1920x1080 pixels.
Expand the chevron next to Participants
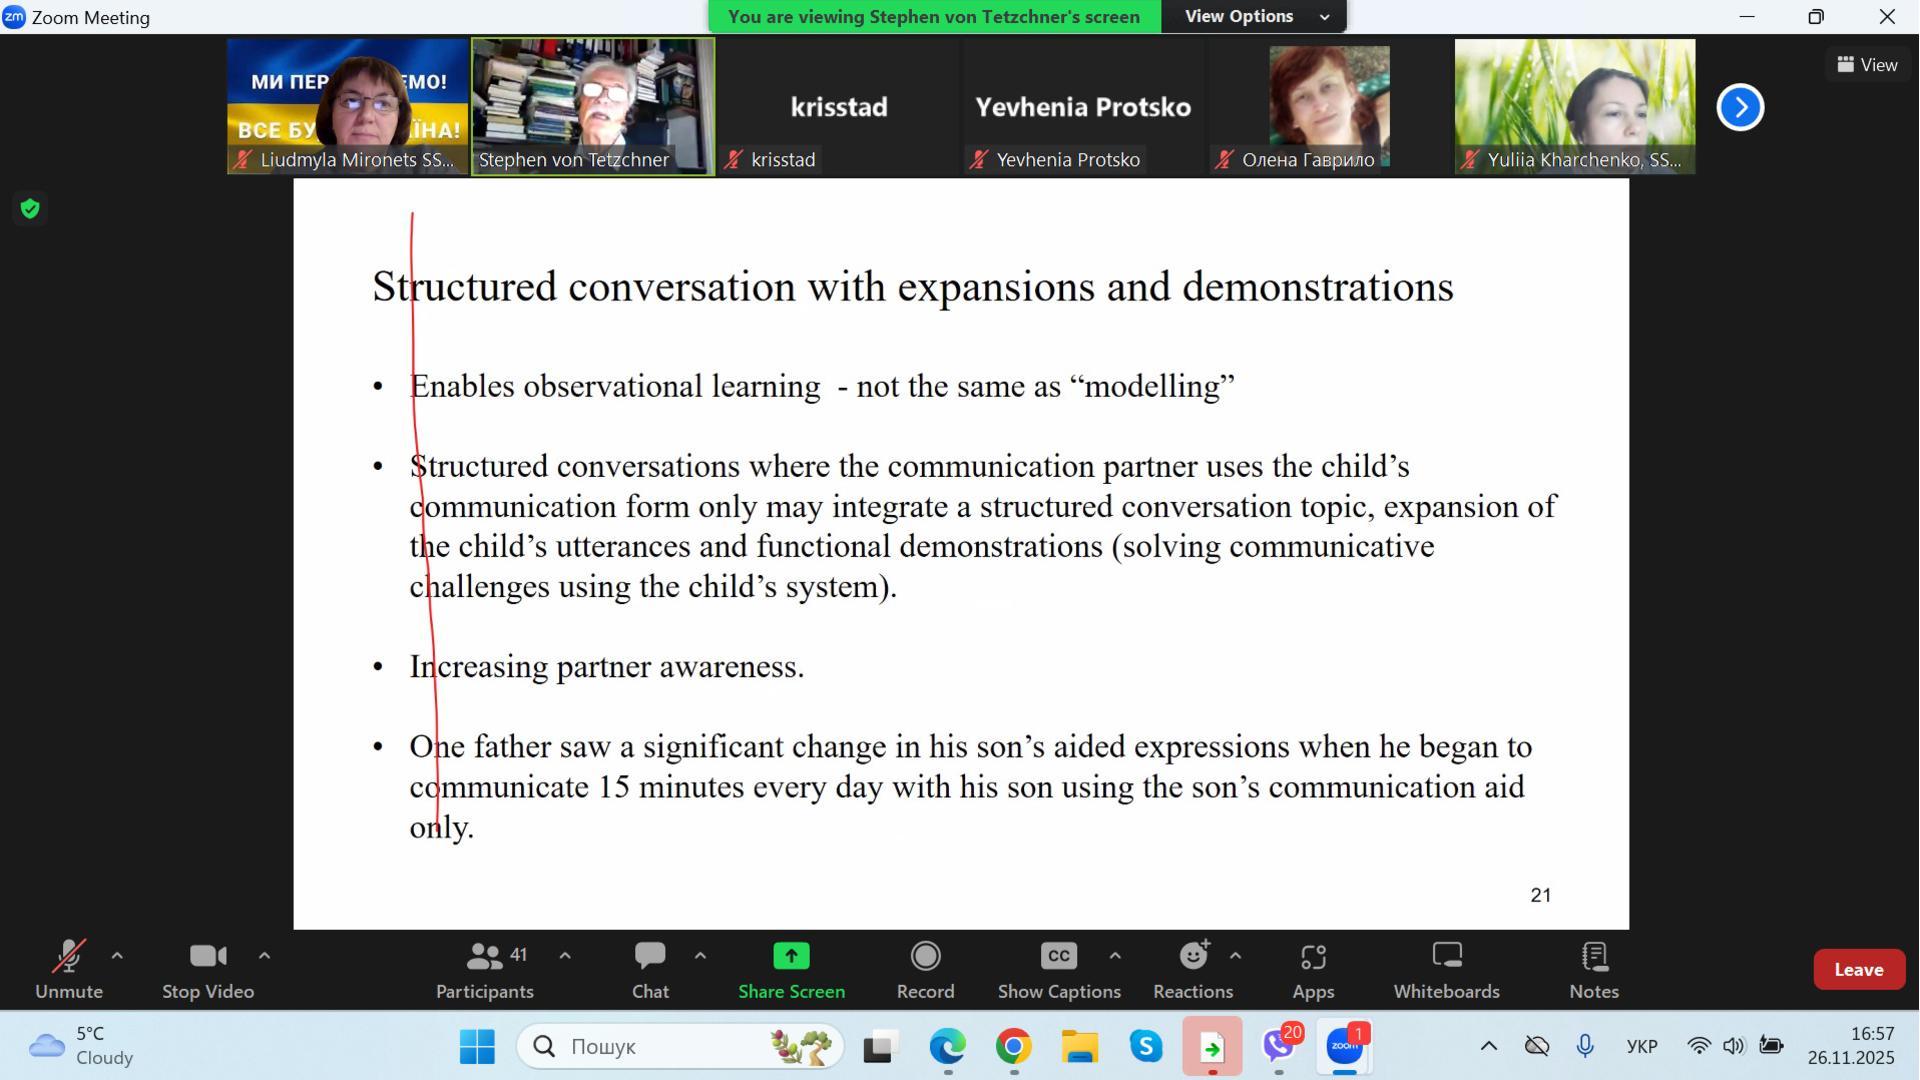point(565,956)
